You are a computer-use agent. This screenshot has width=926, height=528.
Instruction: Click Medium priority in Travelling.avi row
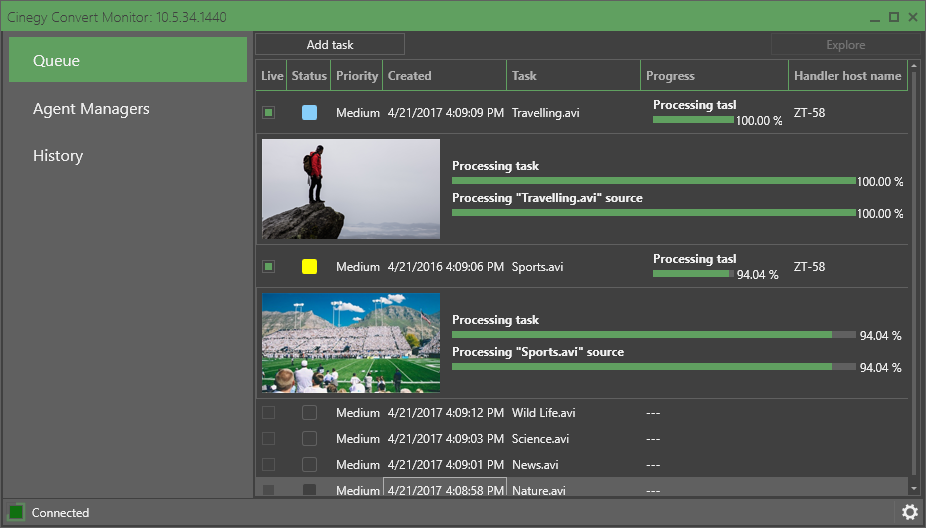coord(358,113)
